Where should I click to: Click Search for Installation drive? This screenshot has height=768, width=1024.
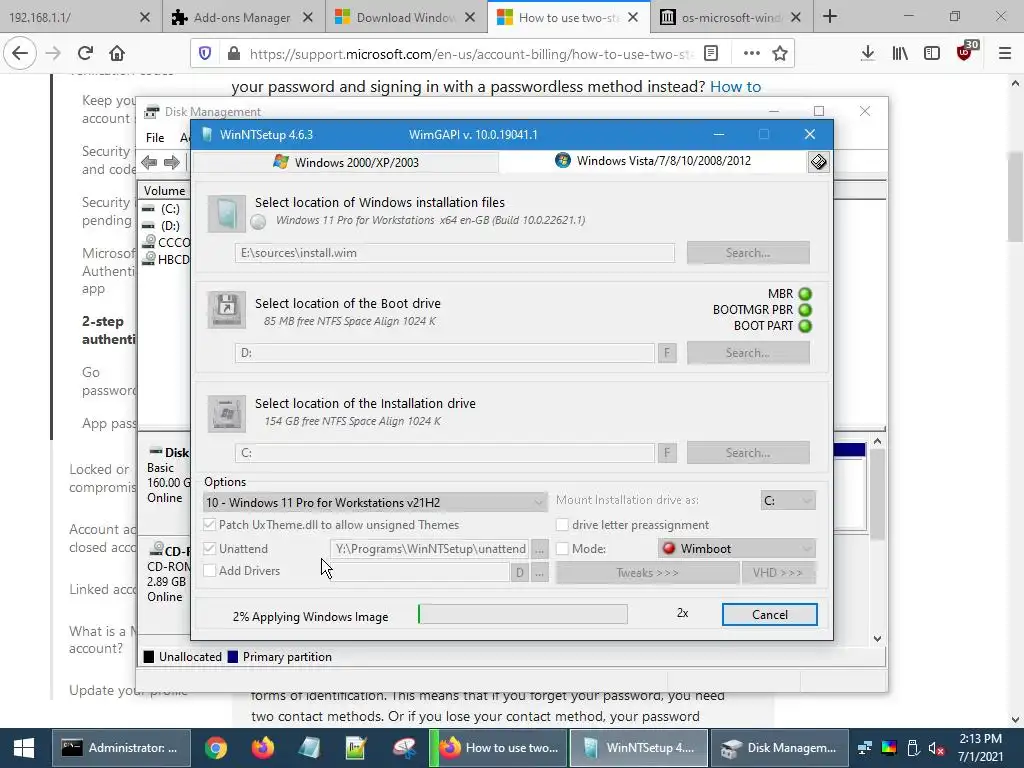(748, 453)
